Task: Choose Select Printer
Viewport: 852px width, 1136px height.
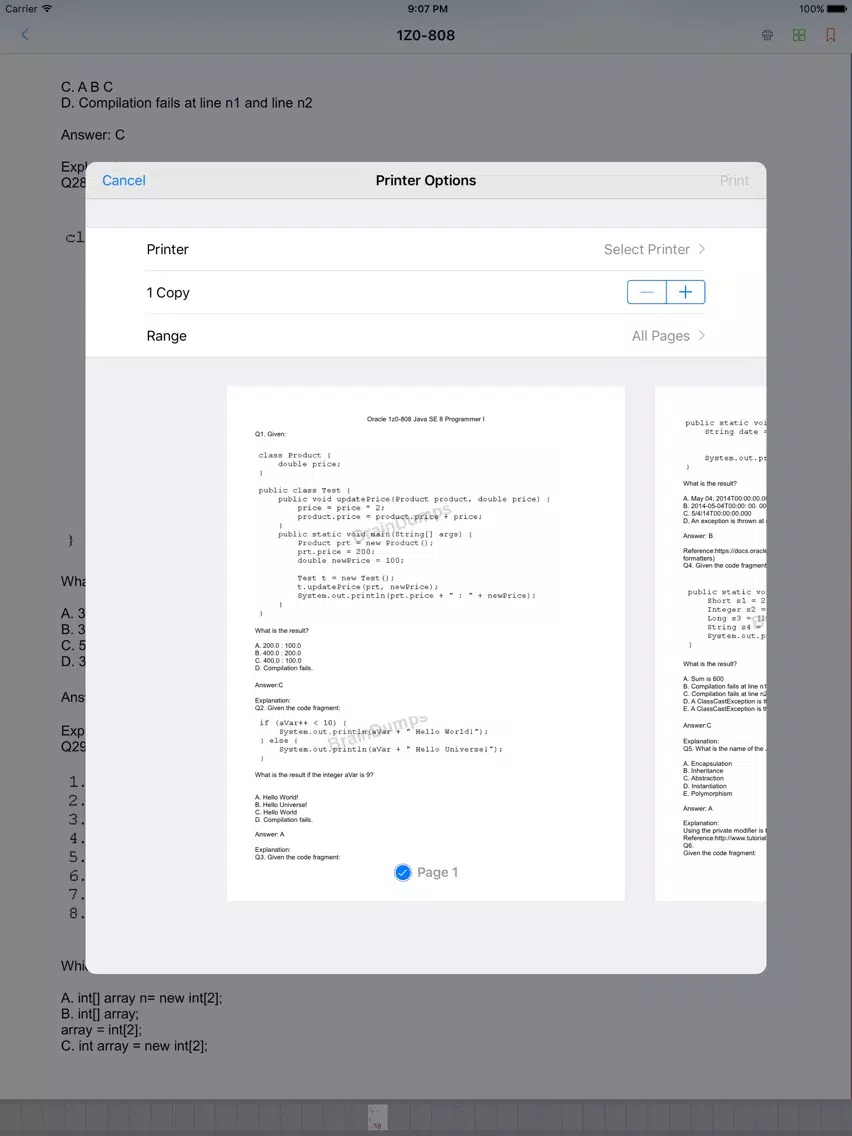Action: tap(646, 249)
